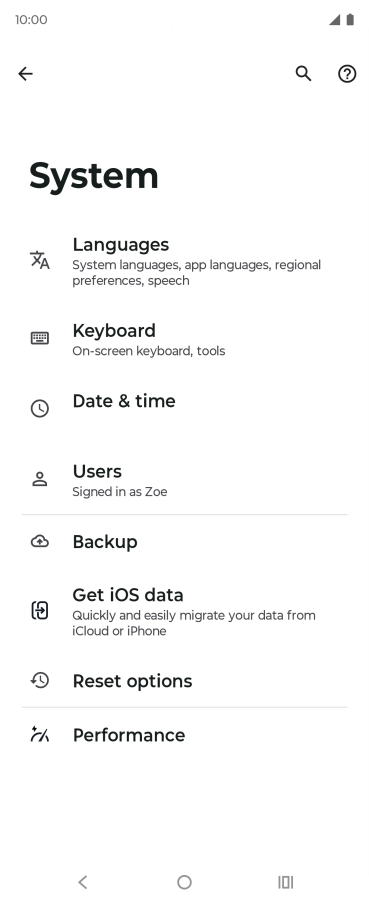Open Languages settings
Screen dimensions: 369x904
coord(184,262)
